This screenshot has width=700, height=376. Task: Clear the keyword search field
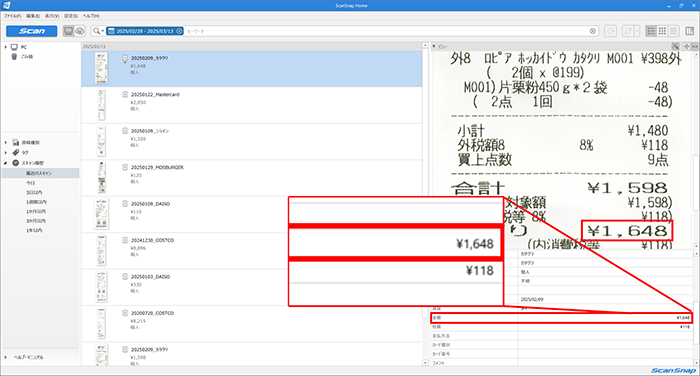point(593,31)
